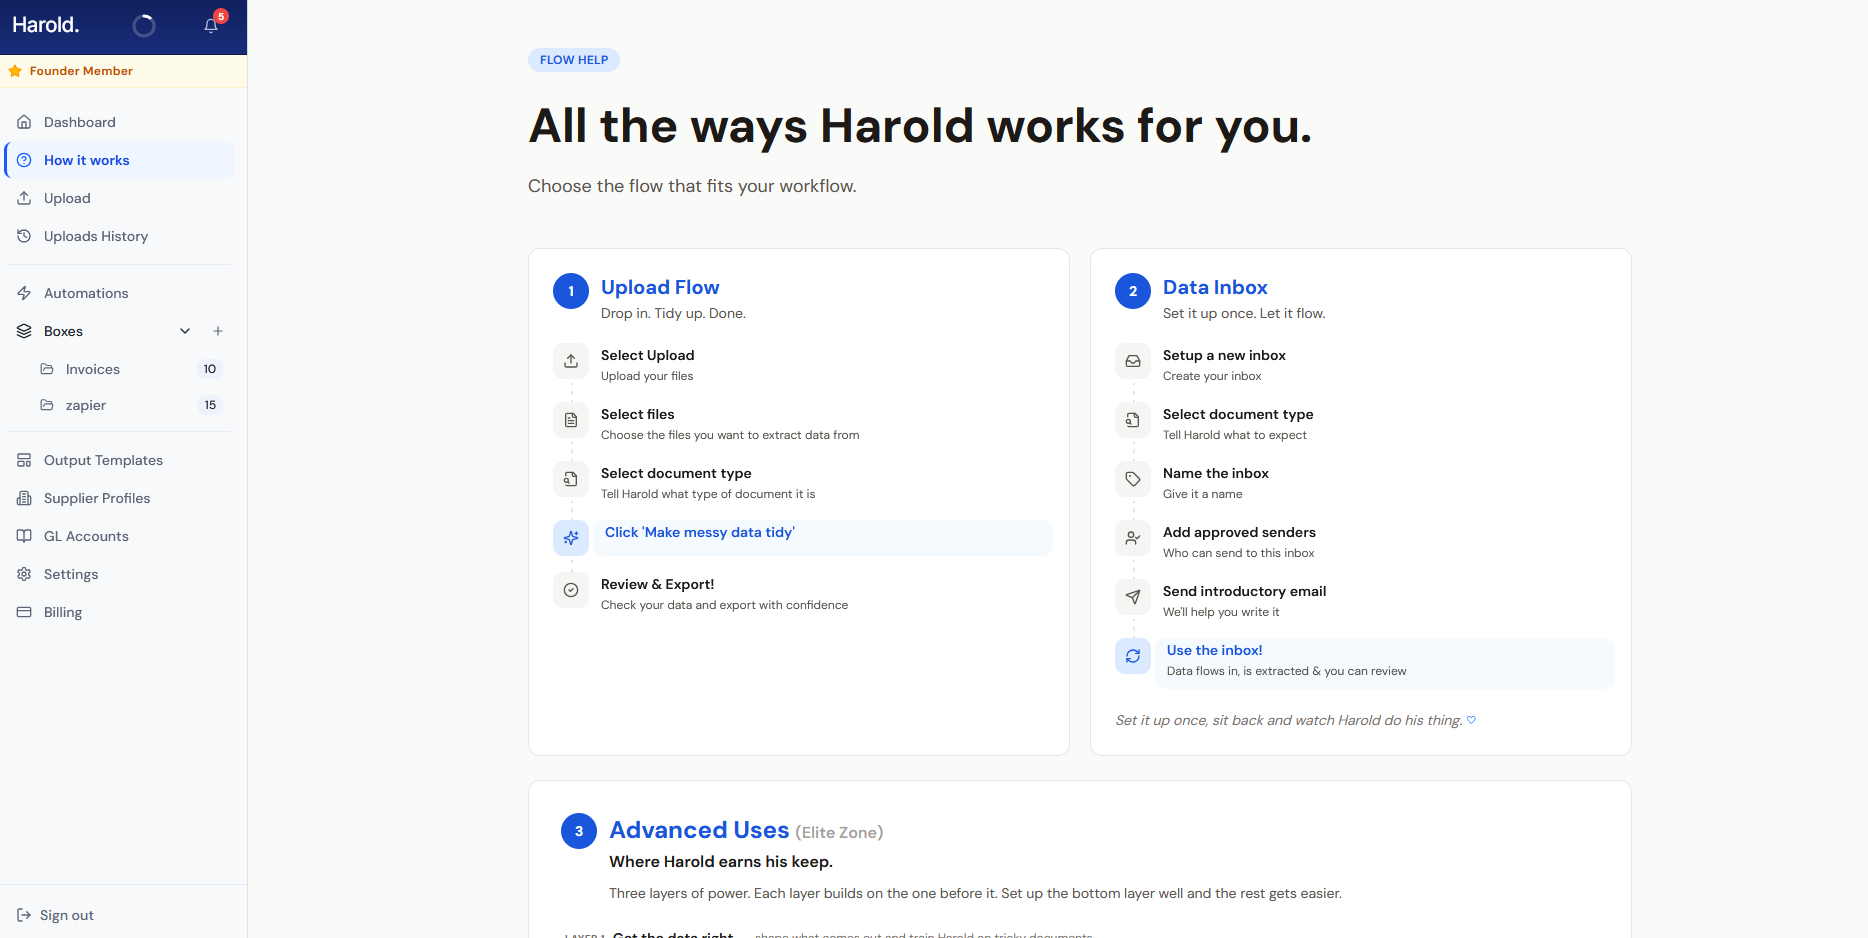Click the Dashboard home icon
Screen dimensions: 1868x938
click(24, 122)
